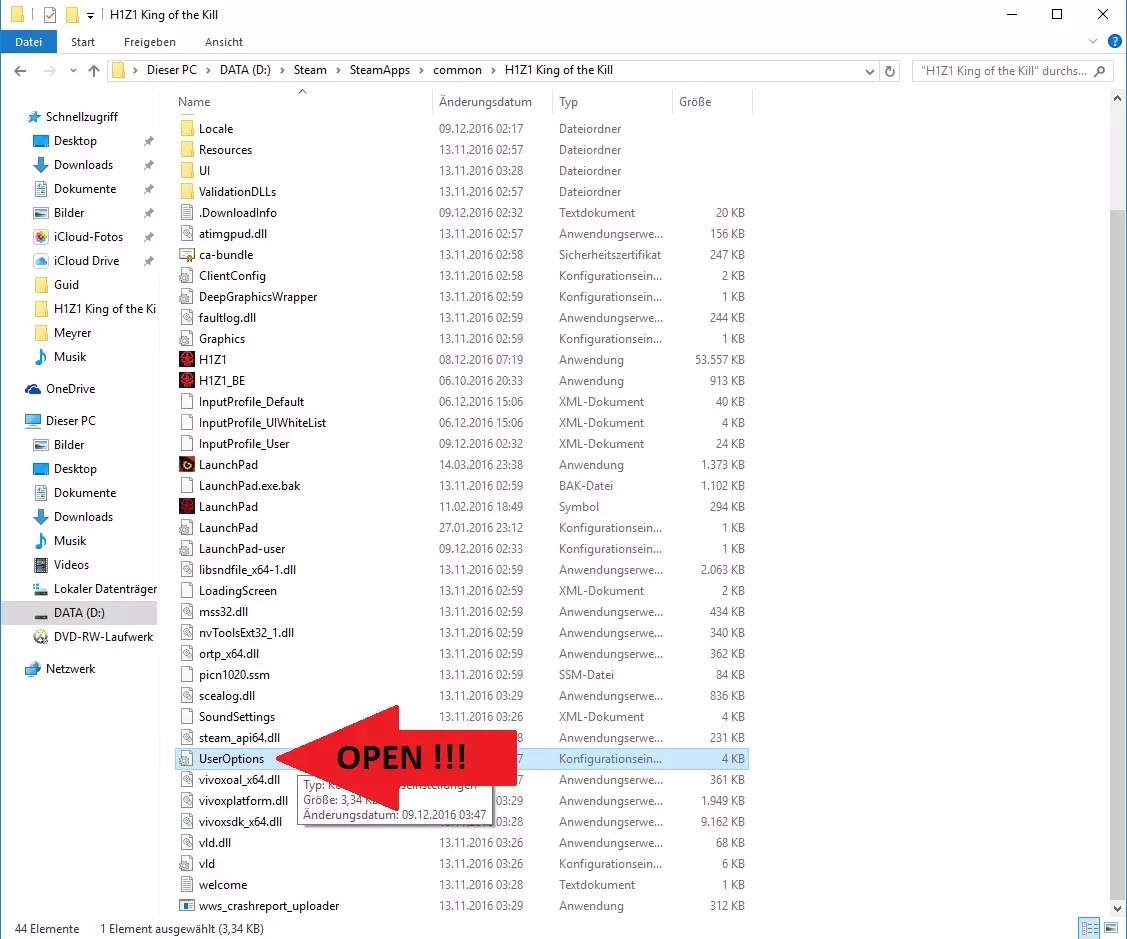Viewport: 1127px width, 939px height.
Task: Open the quick access toolbar dropdown
Action: (x=91, y=15)
